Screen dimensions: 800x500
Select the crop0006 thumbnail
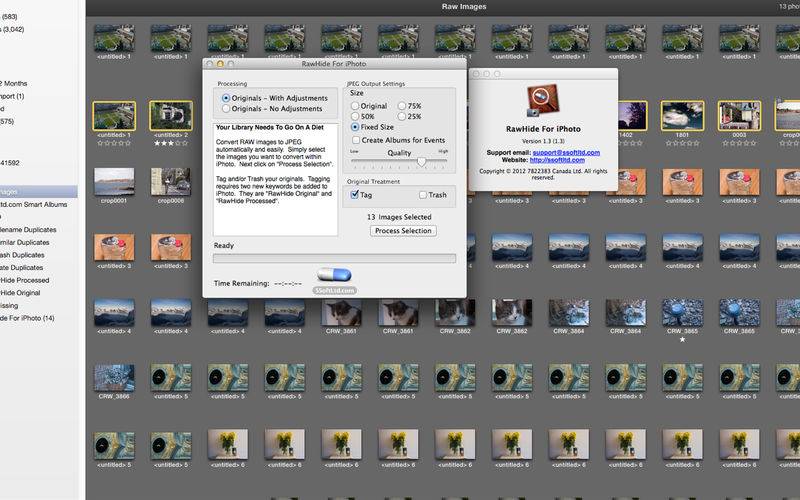171,181
